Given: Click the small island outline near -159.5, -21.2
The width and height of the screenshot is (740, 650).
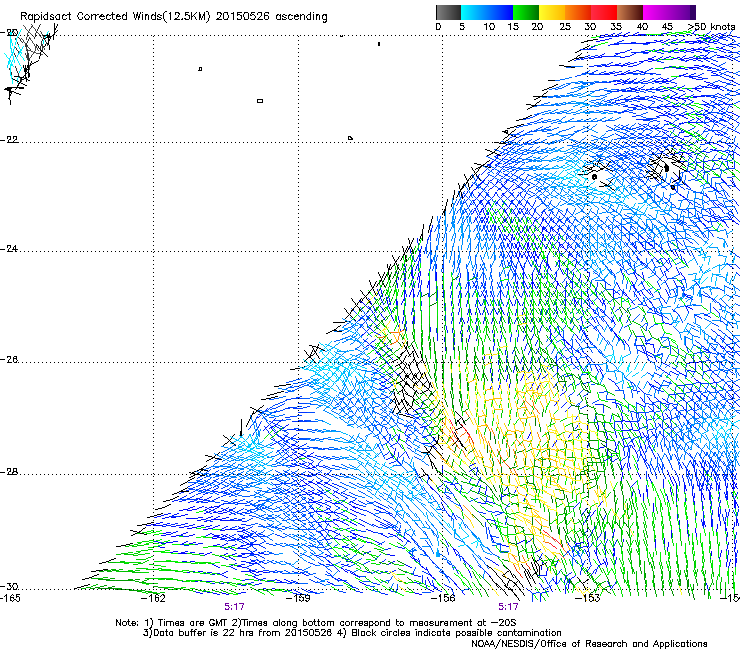Looking at the screenshot, I should tap(260, 101).
